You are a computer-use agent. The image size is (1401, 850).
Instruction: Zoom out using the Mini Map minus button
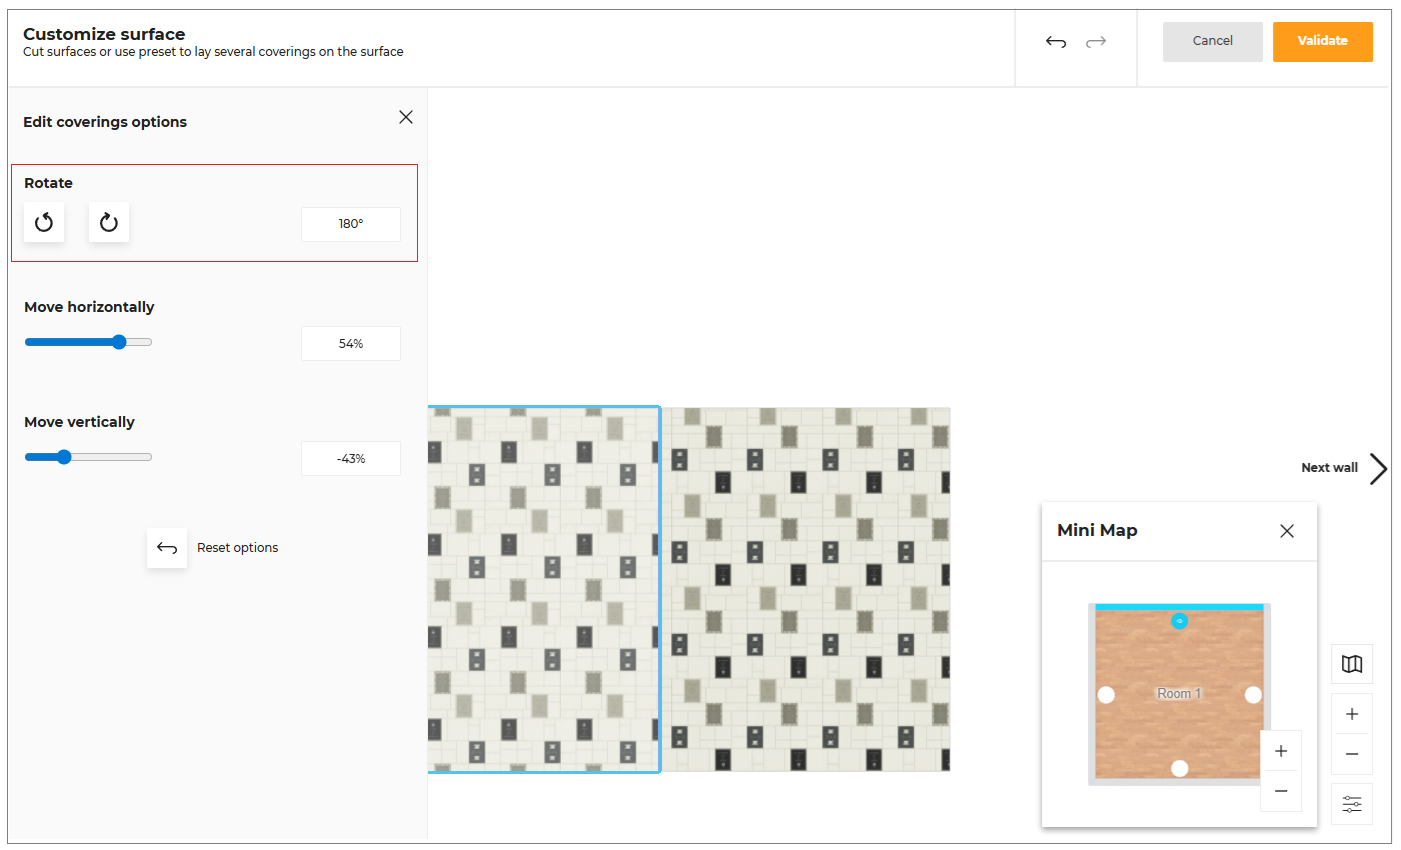pos(1281,791)
